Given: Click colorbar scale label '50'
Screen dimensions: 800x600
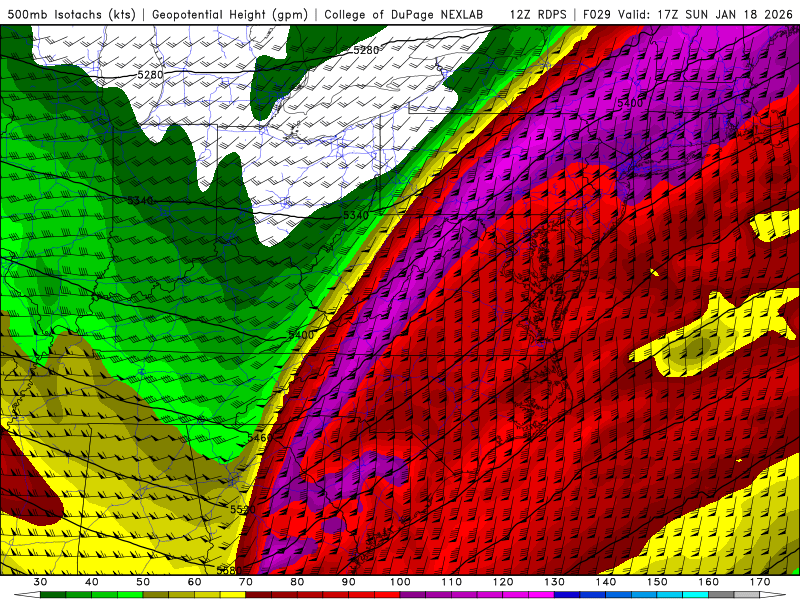Looking at the screenshot, I should (143, 582).
